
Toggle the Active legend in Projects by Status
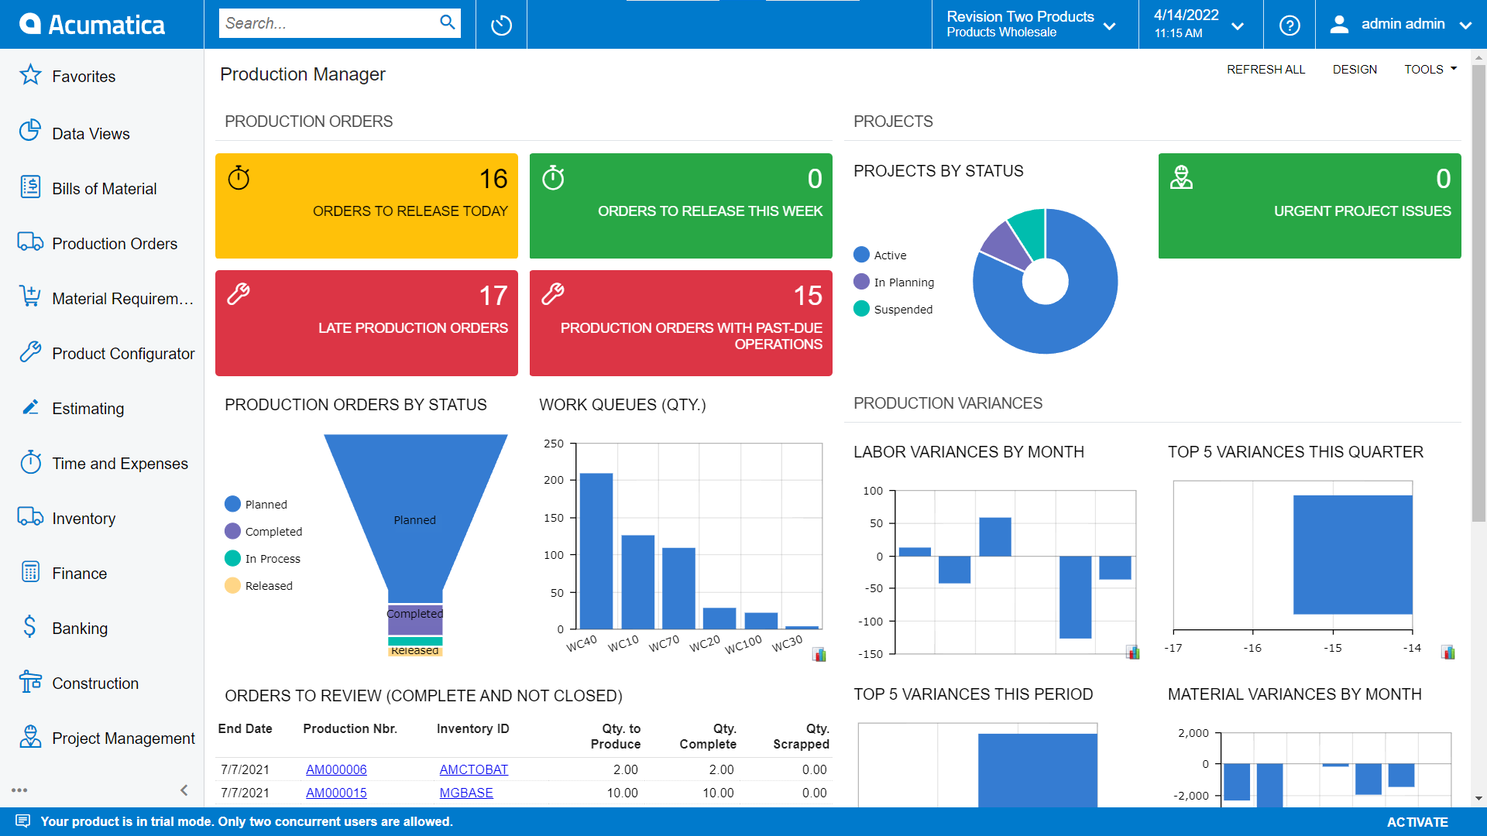point(887,255)
